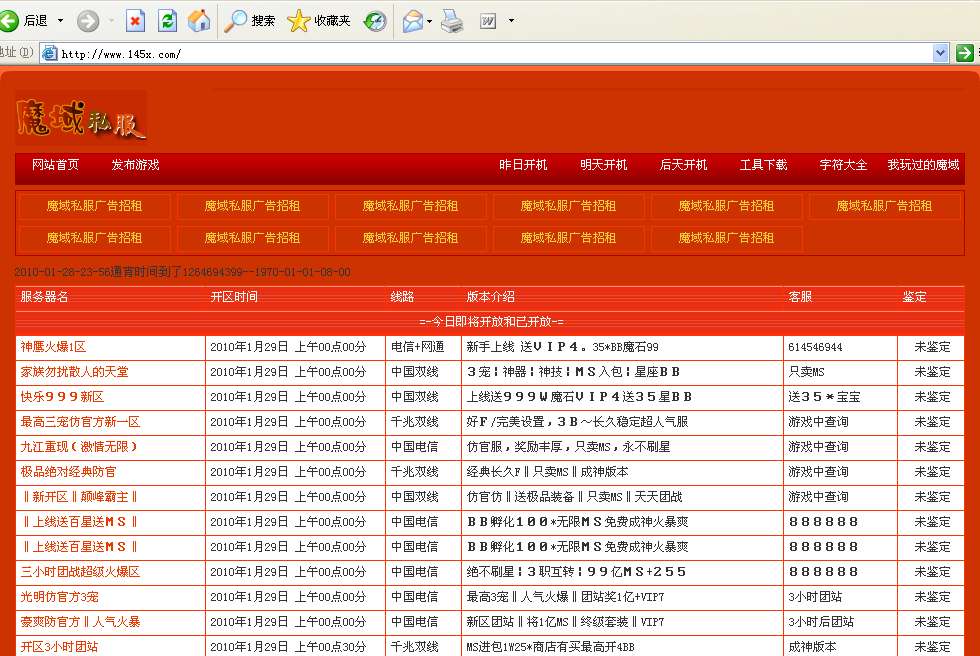Open favorites via the 收藏夹 star icon
The width and height of the screenshot is (980, 656).
297,20
